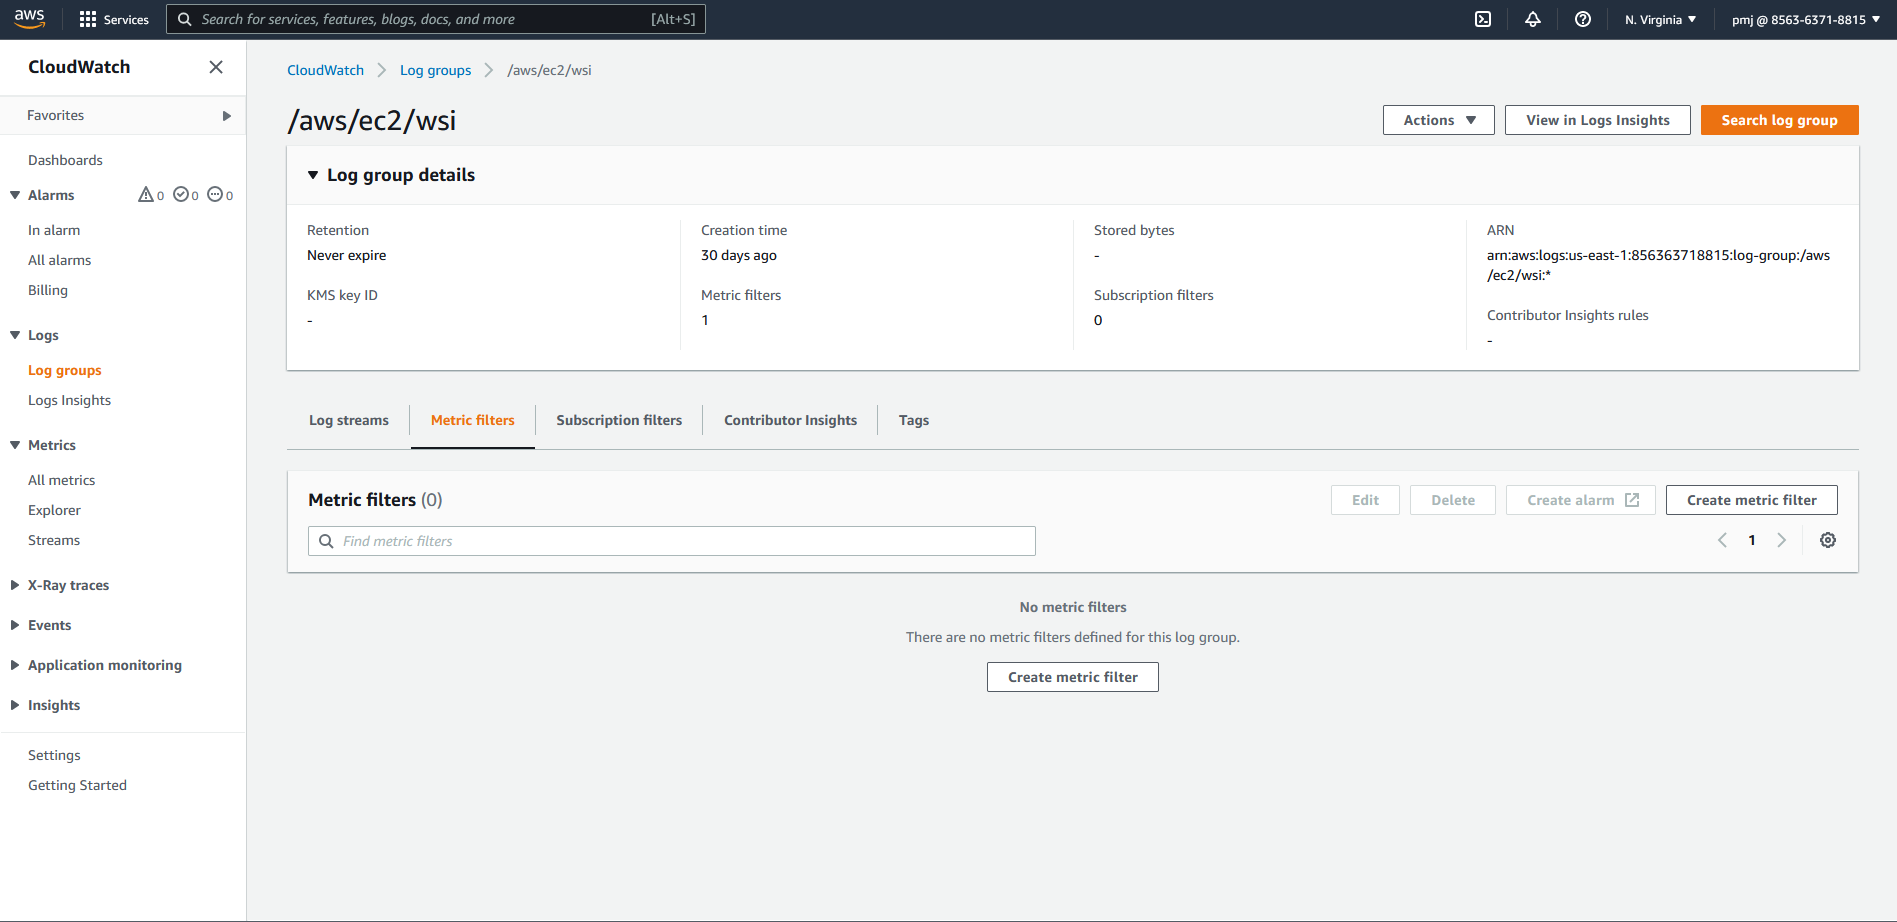Switch to the Tags tab
Screen dimensions: 1897x922
click(914, 420)
